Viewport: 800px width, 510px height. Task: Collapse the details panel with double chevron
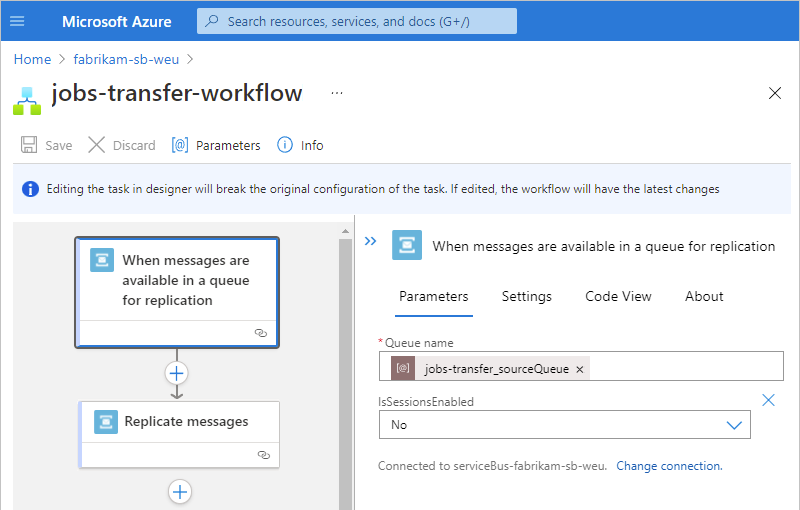pyautogui.click(x=370, y=241)
